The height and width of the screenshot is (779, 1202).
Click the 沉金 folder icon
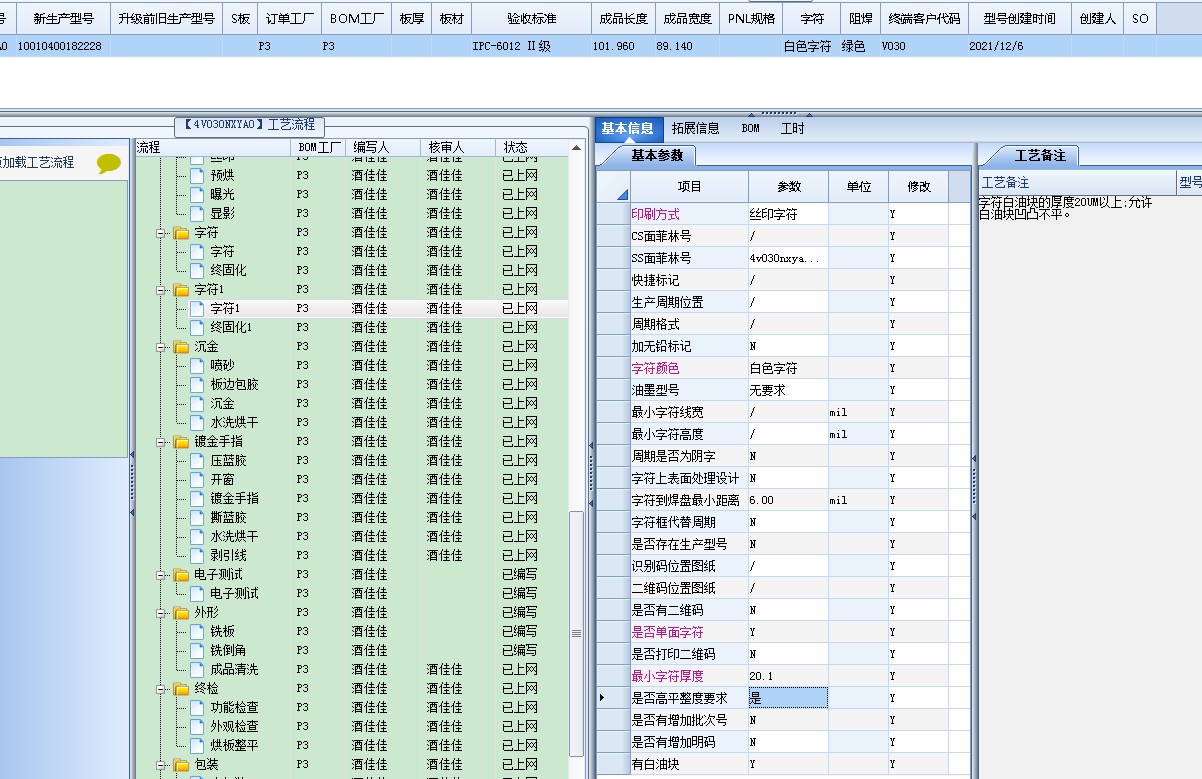181,347
